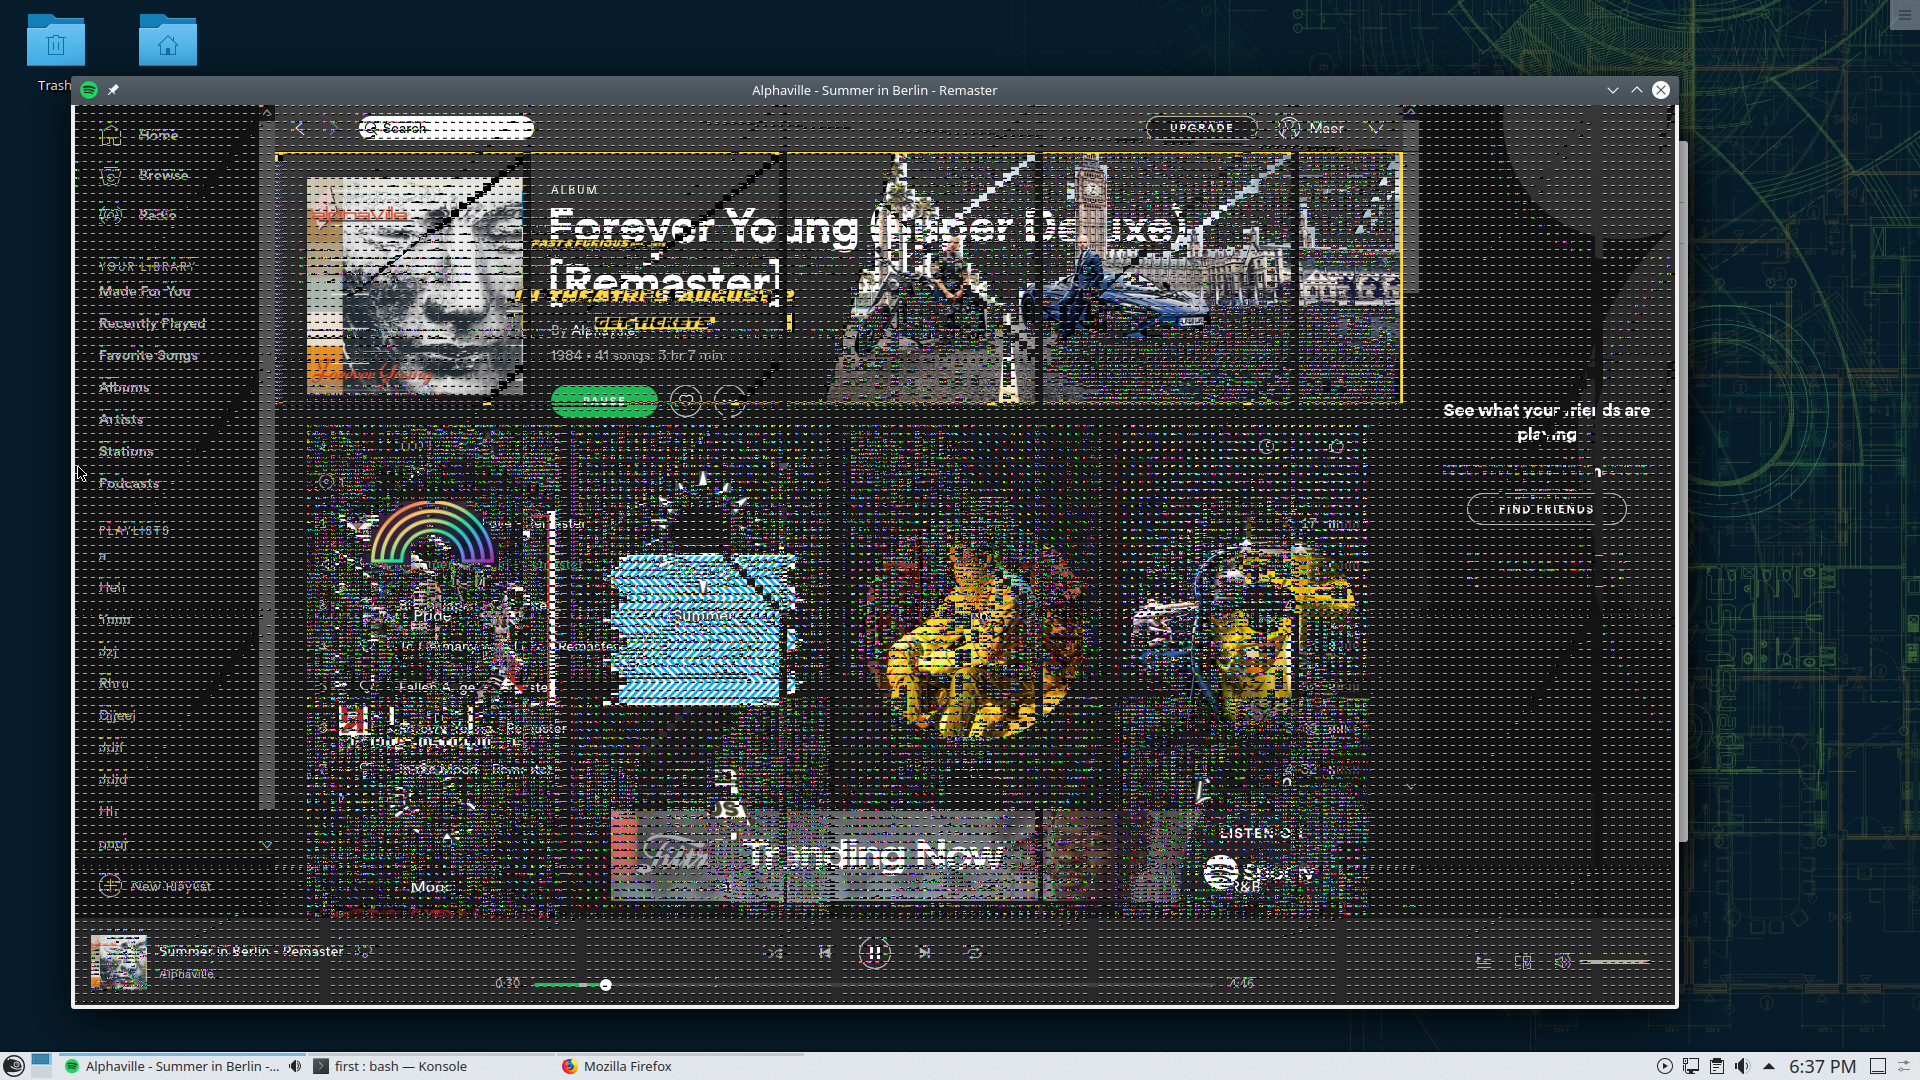Click the search magnifier in the search bar
The width and height of the screenshot is (1920, 1080).
[371, 128]
